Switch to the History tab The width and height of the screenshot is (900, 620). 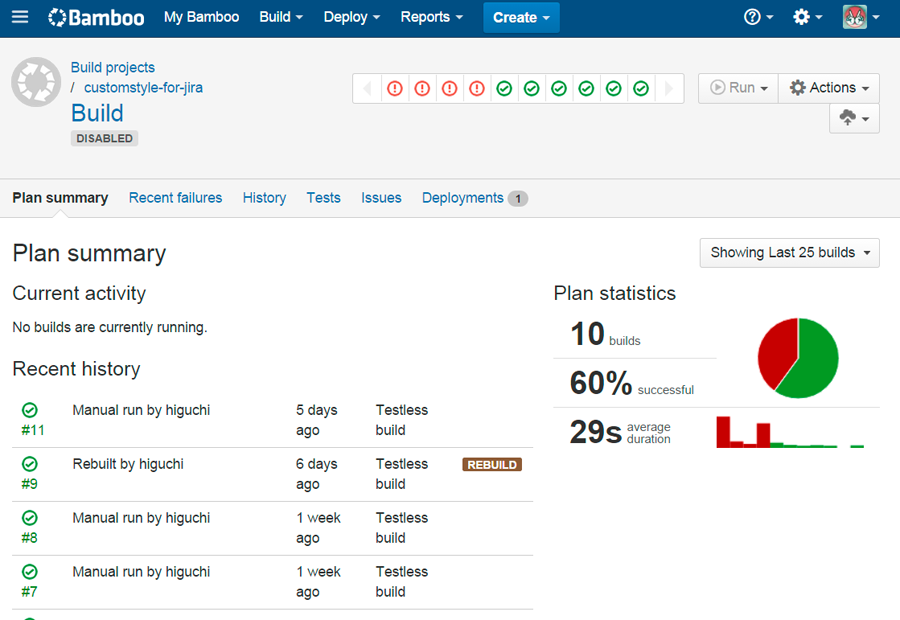tap(264, 198)
